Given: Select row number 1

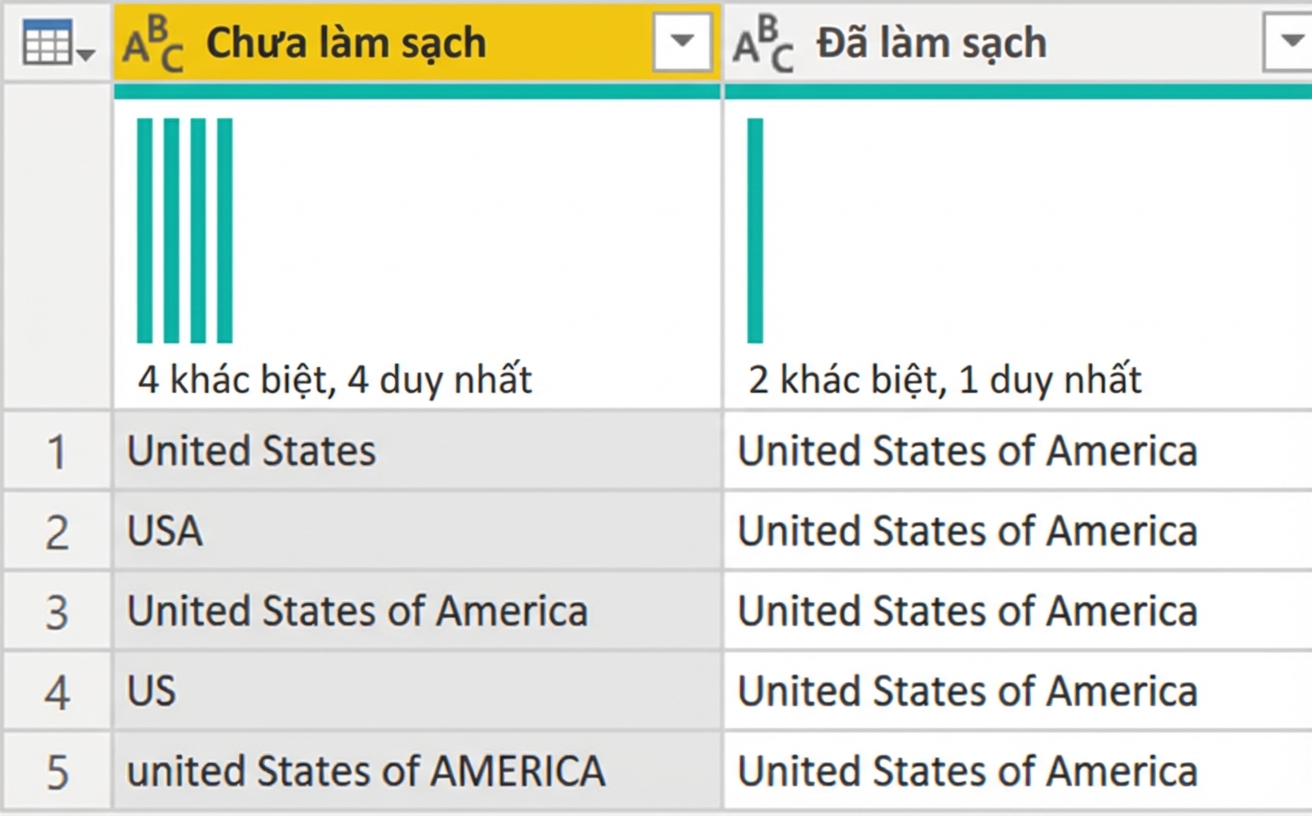Looking at the screenshot, I should click(x=57, y=452).
